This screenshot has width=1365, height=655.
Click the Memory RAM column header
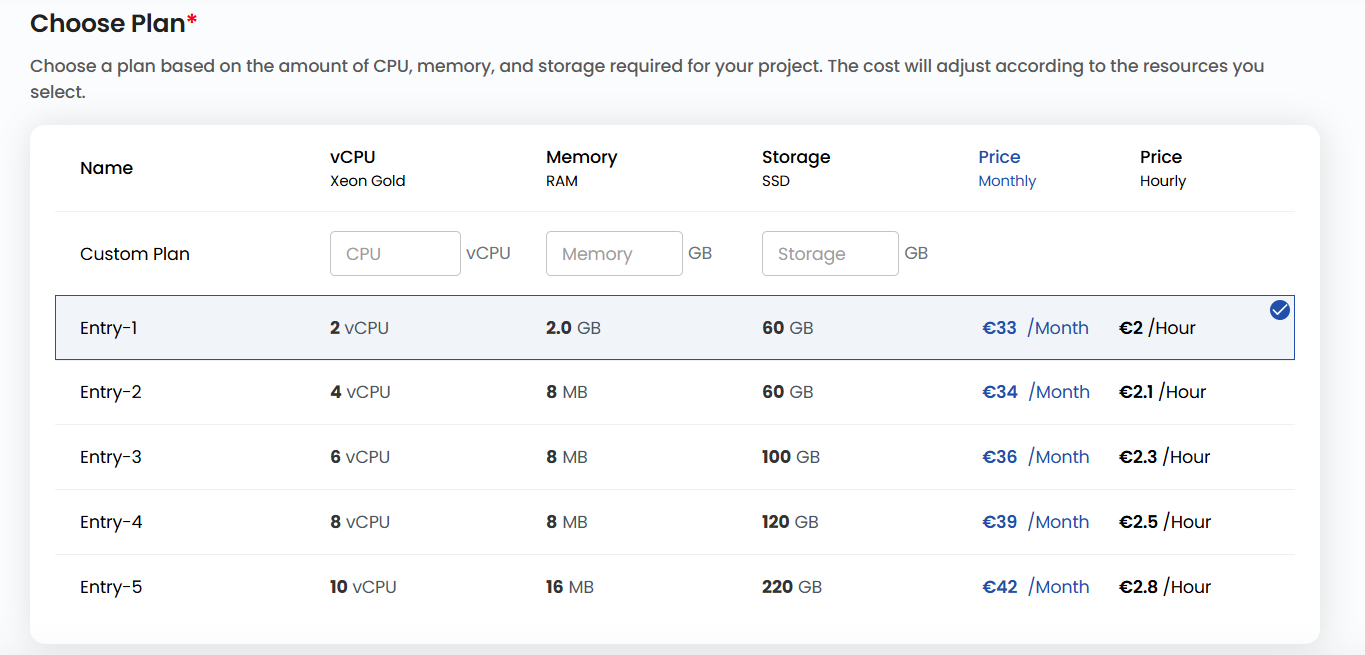point(581,168)
